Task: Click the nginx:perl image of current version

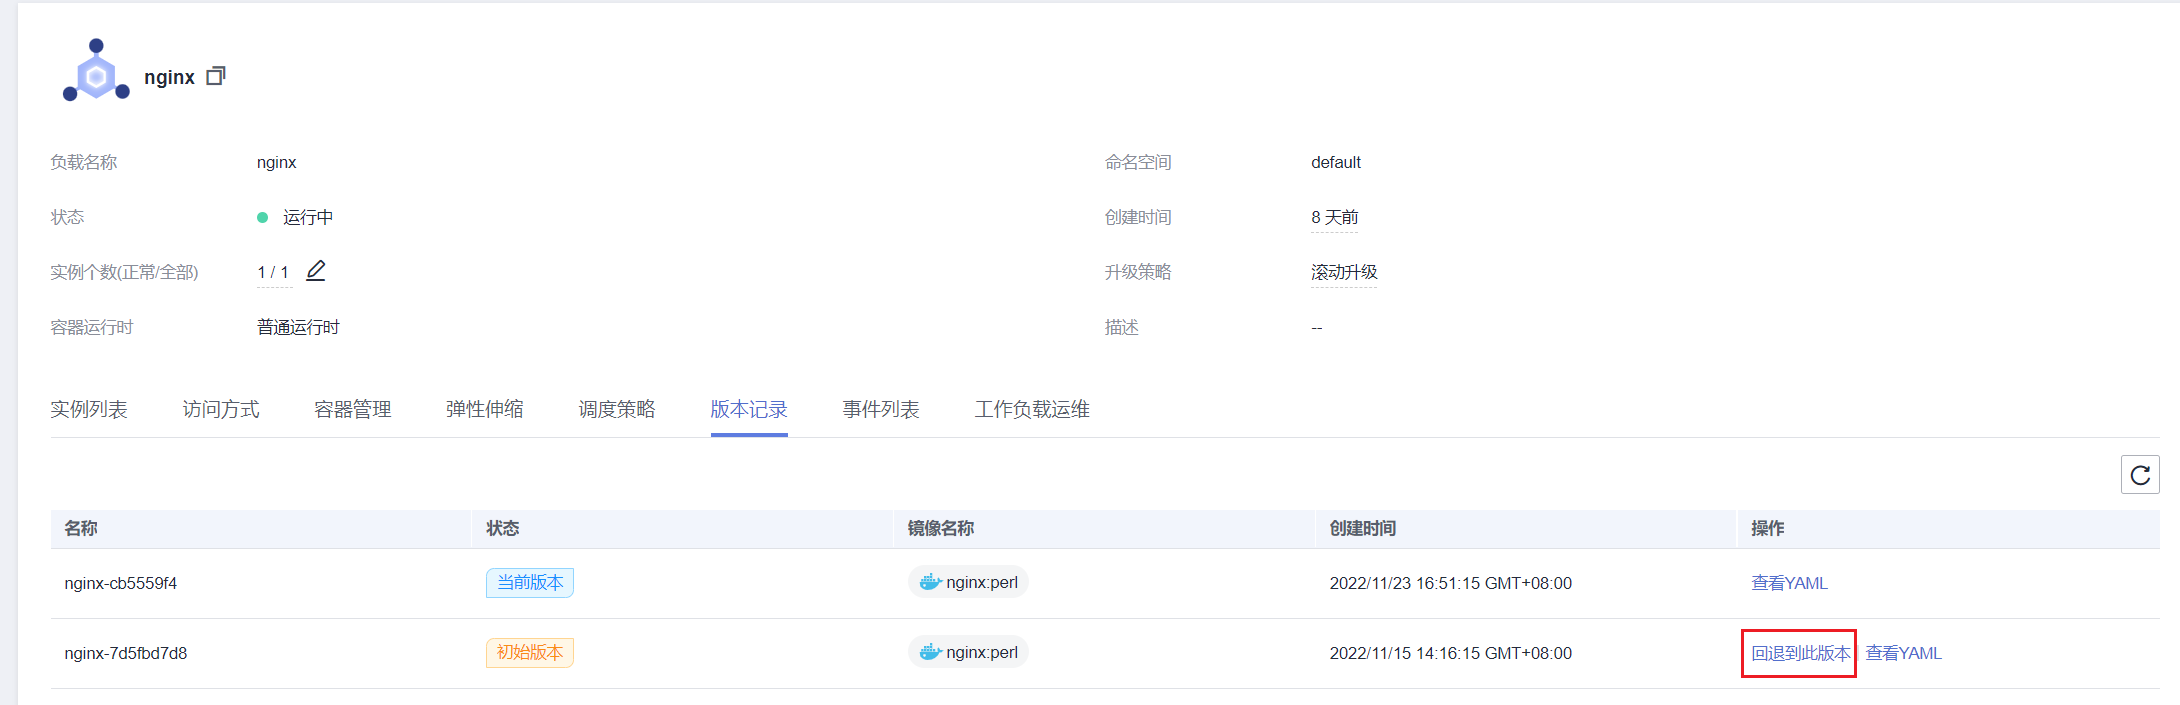Action: pyautogui.click(x=968, y=582)
